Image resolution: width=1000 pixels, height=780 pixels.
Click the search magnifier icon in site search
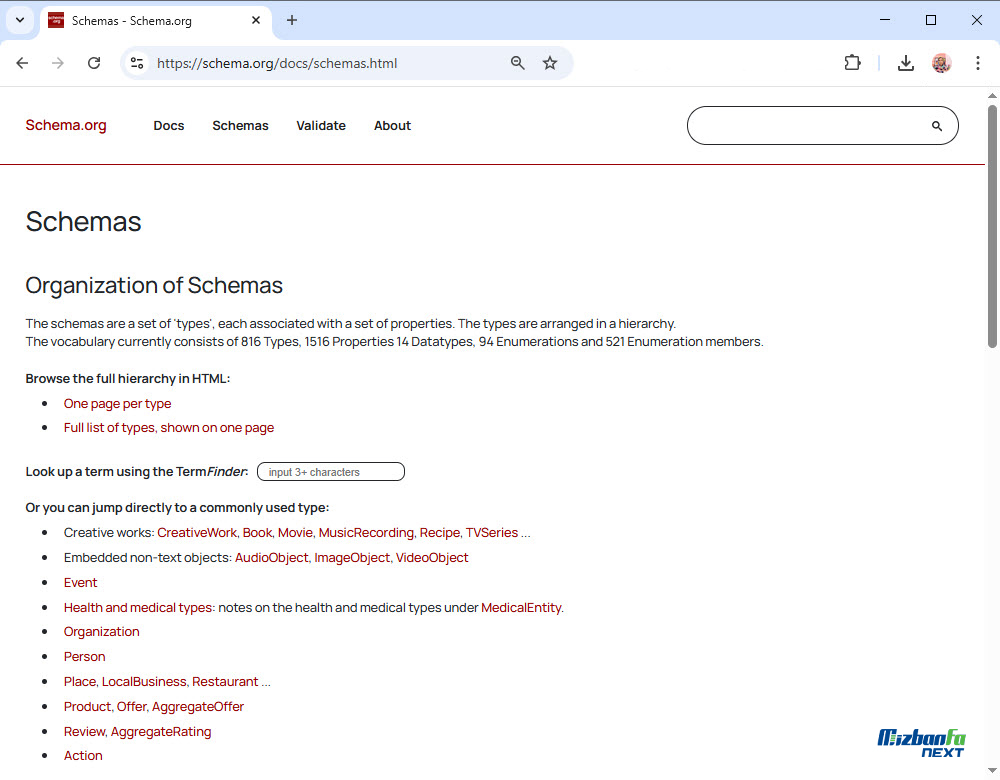[x=936, y=126]
